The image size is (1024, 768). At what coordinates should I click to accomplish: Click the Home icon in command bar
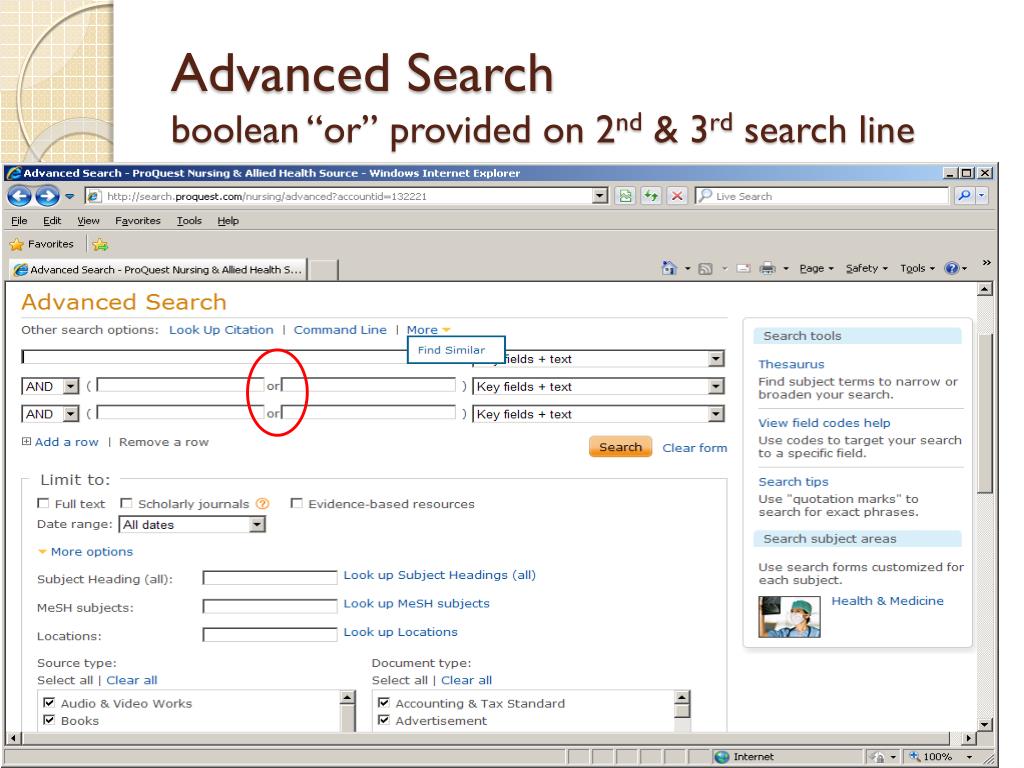click(669, 268)
